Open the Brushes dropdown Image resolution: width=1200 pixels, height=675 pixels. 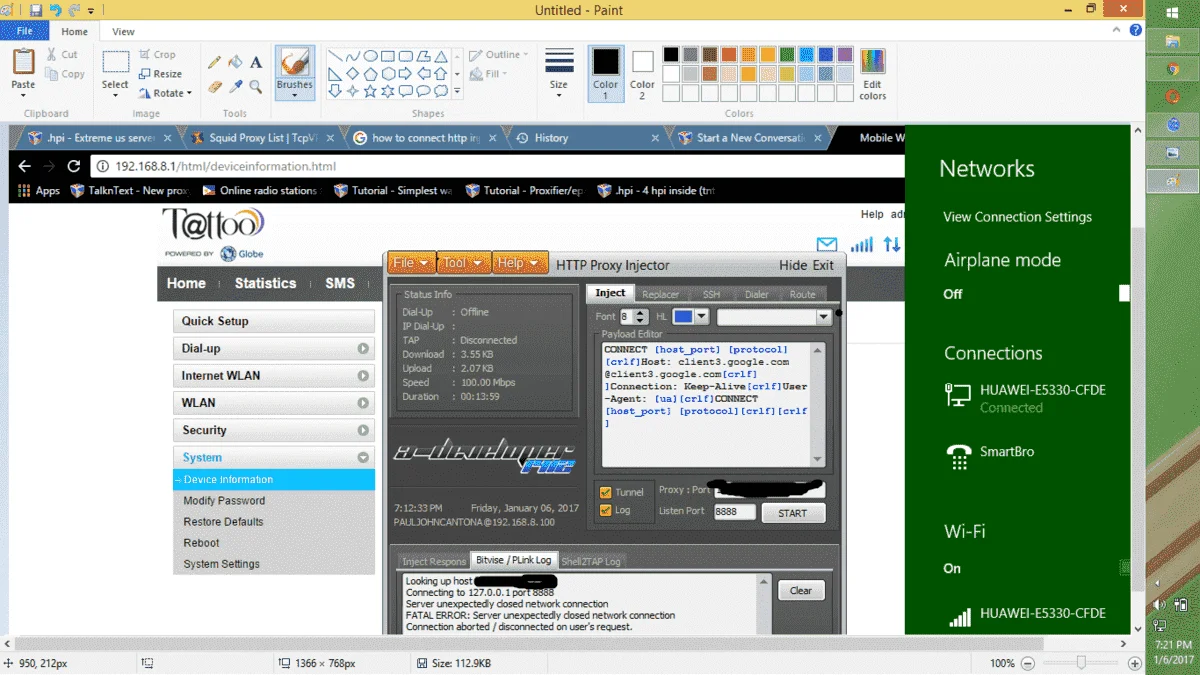294,96
